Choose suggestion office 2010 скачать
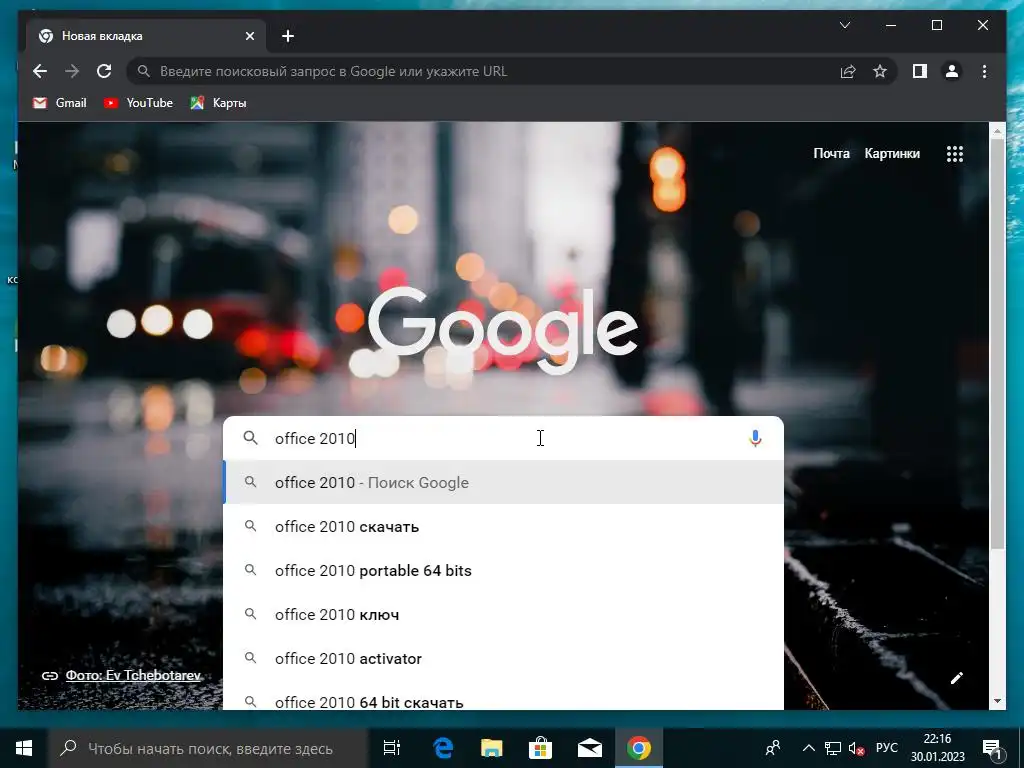Image resolution: width=1024 pixels, height=768 pixels. (504, 526)
